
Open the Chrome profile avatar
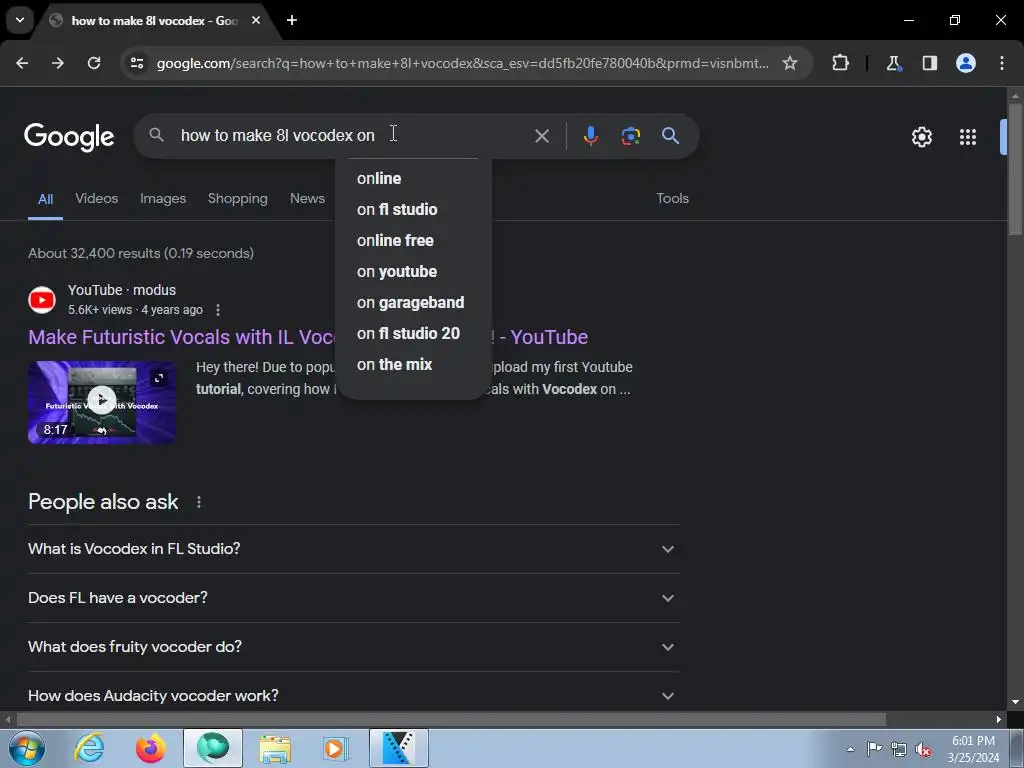coord(966,63)
